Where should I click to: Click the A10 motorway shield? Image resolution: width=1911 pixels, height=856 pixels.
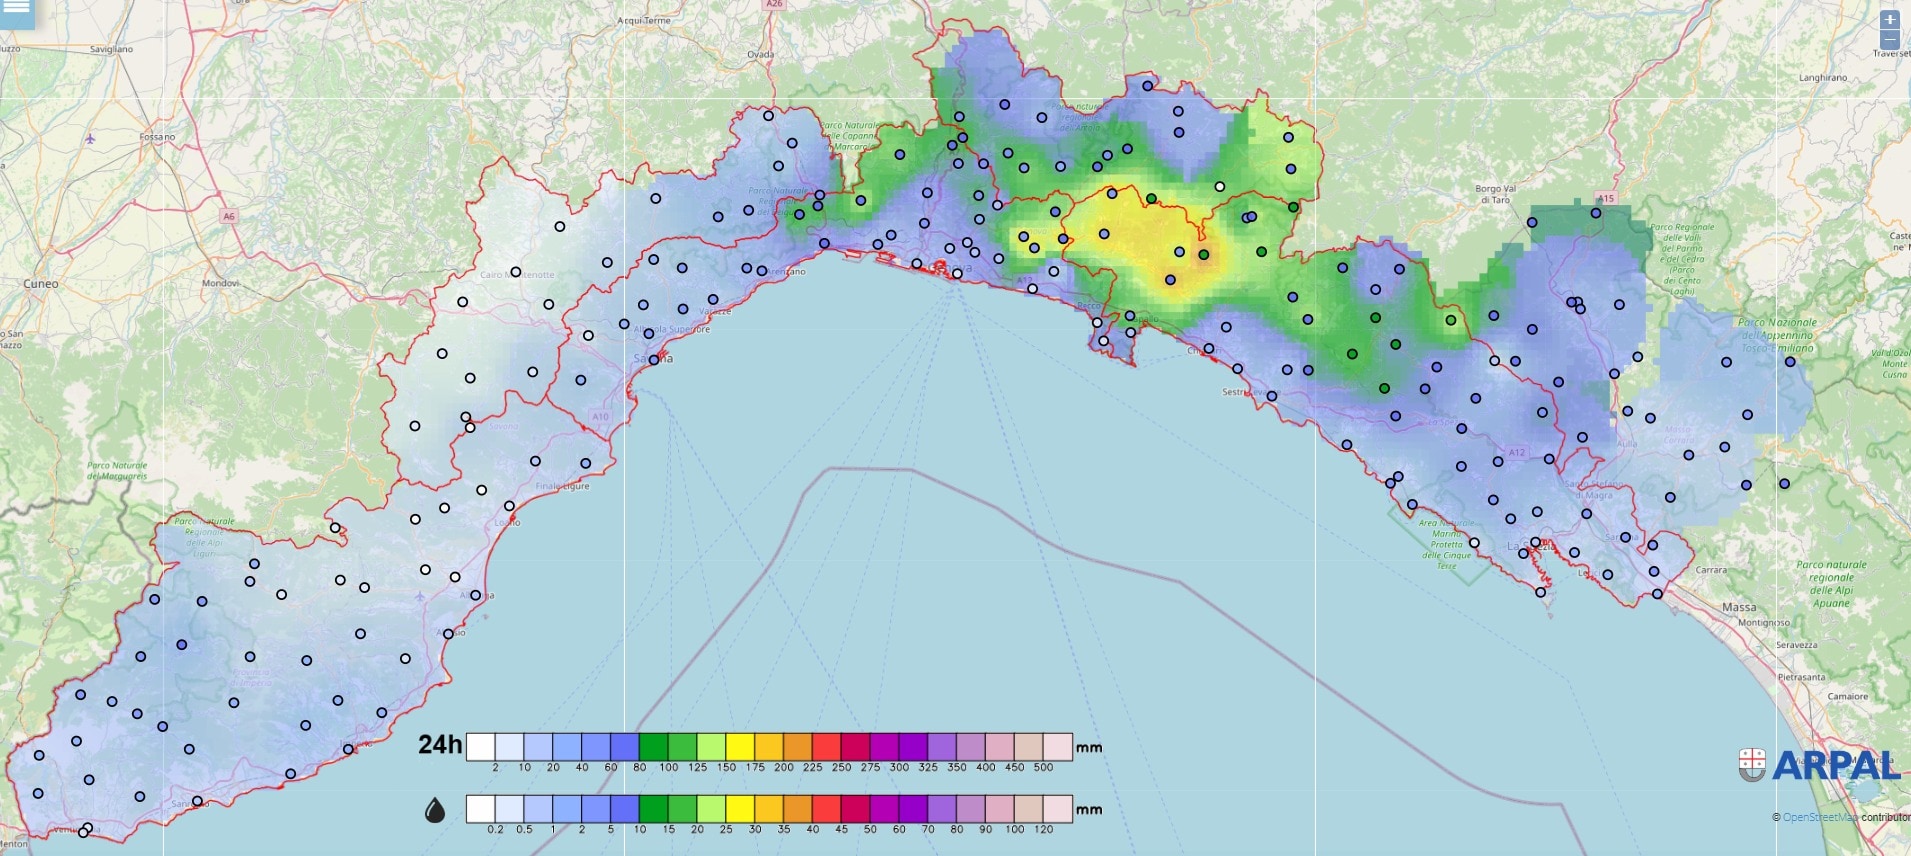tap(600, 417)
